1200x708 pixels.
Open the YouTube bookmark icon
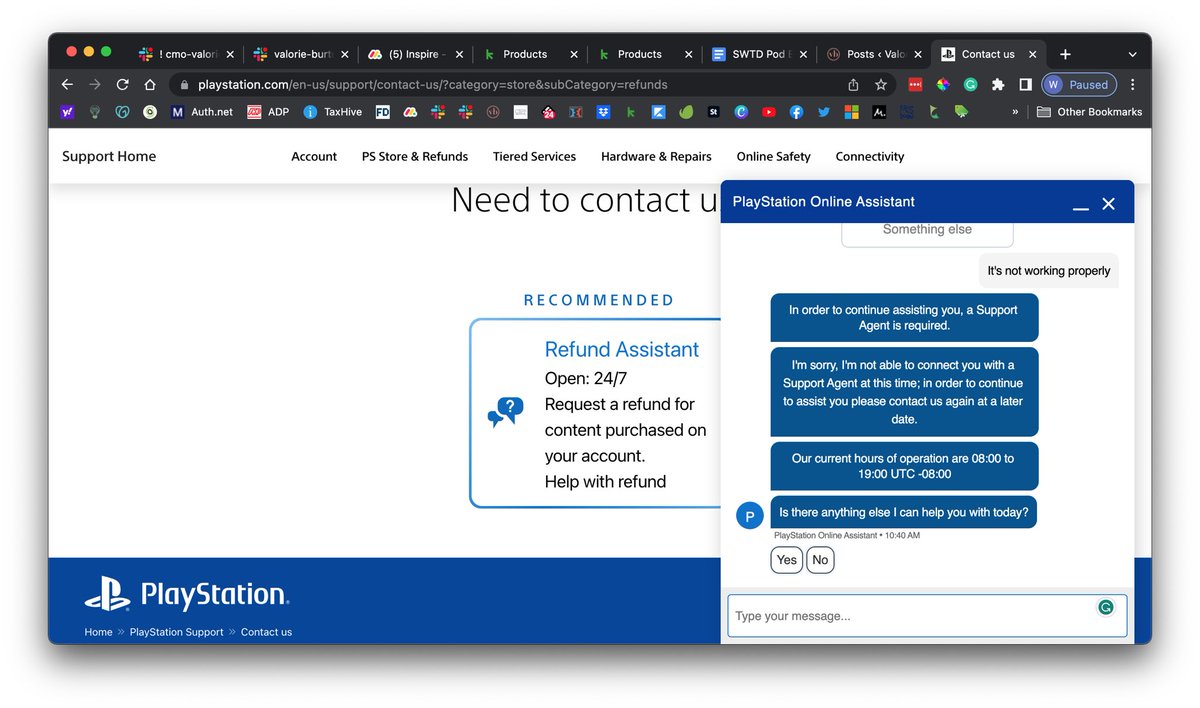point(769,112)
